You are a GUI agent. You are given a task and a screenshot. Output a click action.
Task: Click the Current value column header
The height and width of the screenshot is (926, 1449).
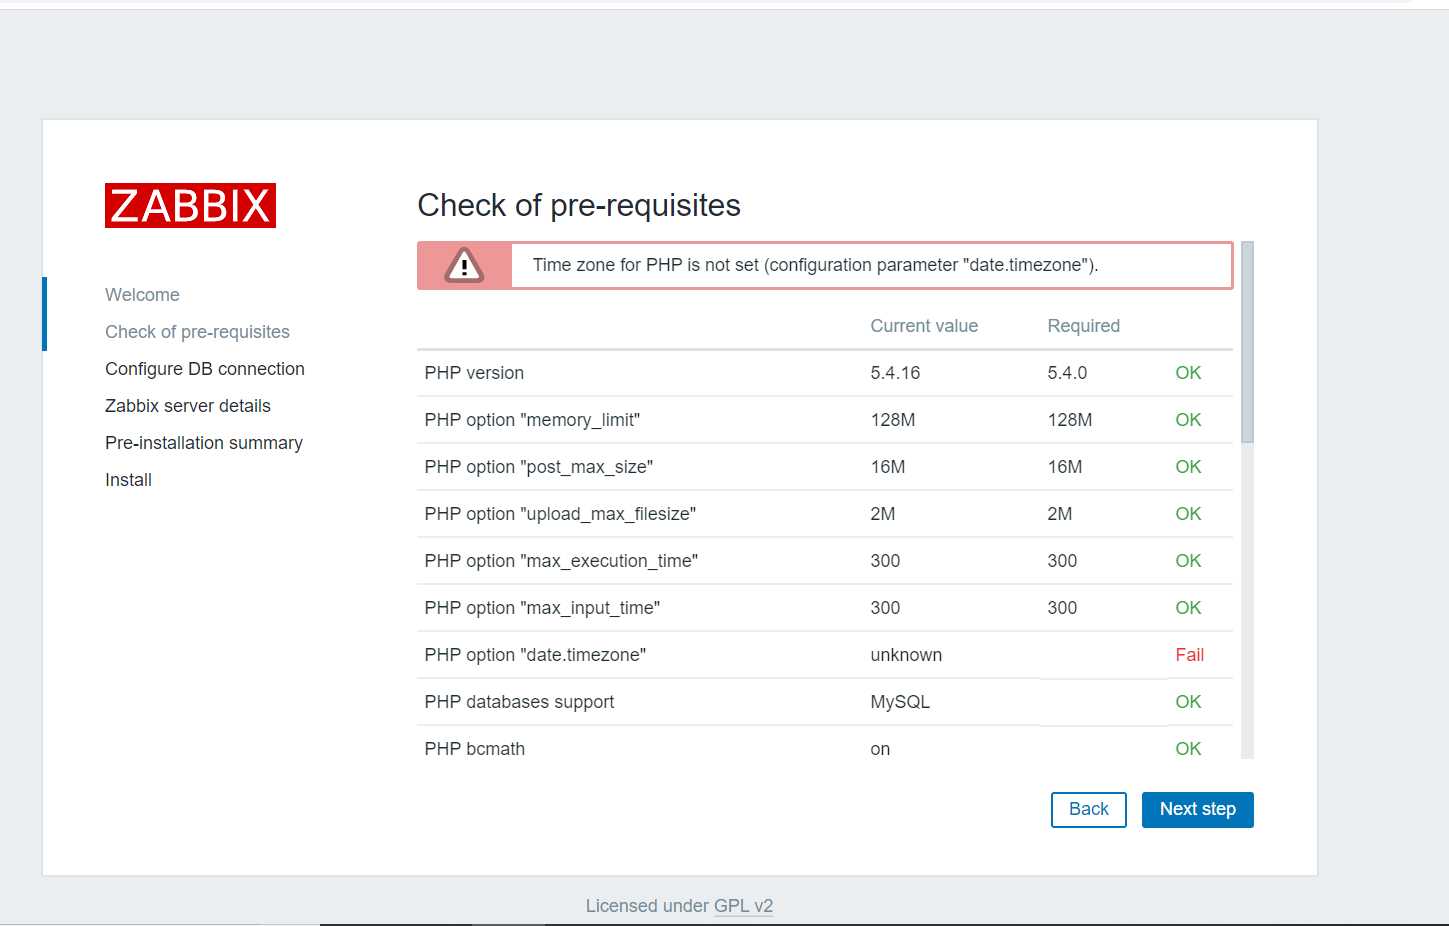pos(924,326)
